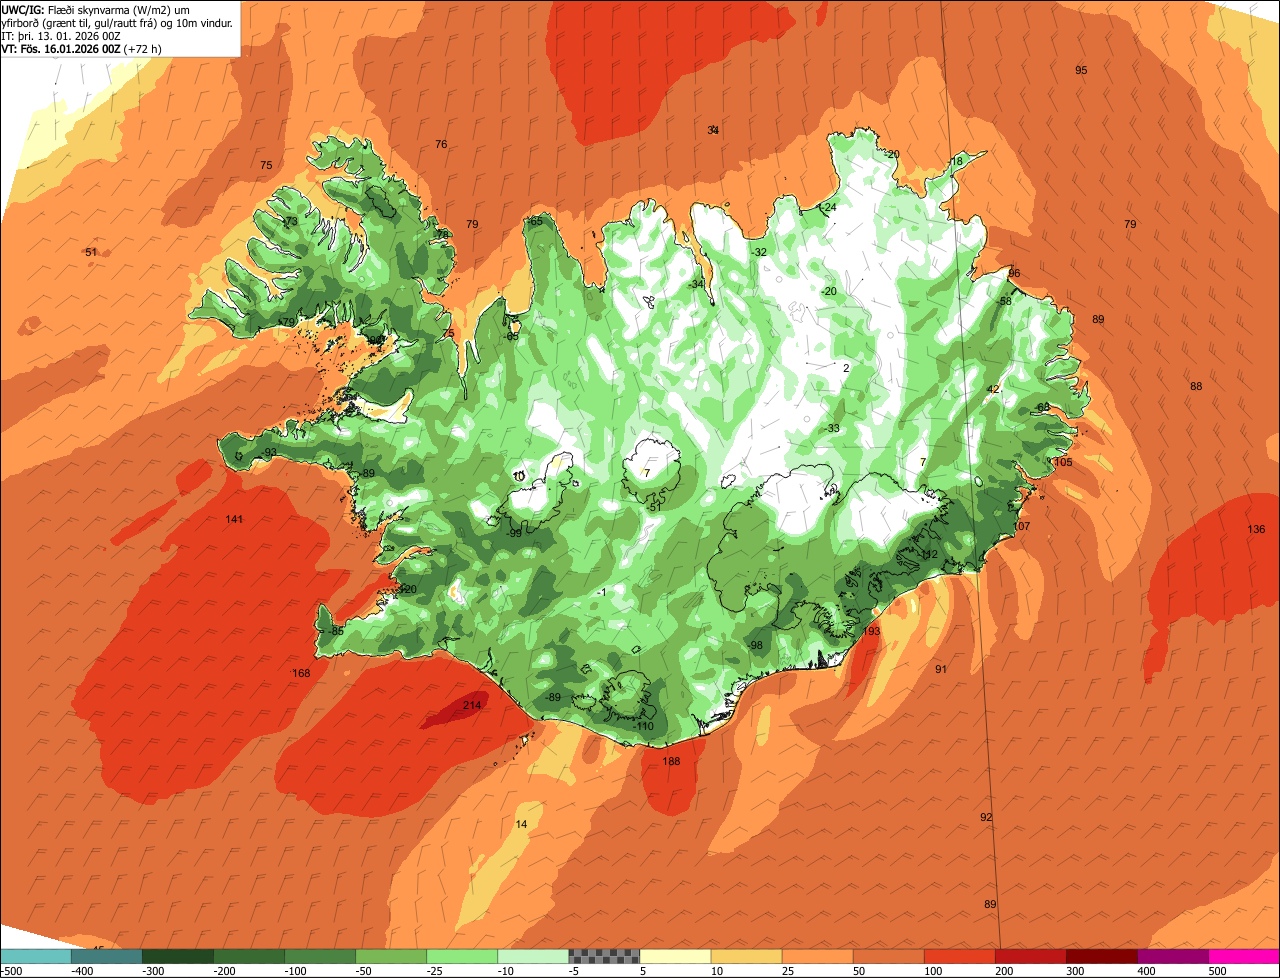The image size is (1280, 978).
Task: Click the map value 214 off the south coast
Action: click(x=472, y=705)
